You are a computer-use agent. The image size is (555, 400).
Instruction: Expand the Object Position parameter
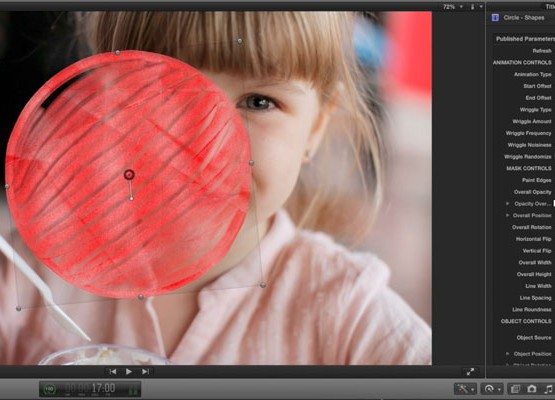click(508, 354)
